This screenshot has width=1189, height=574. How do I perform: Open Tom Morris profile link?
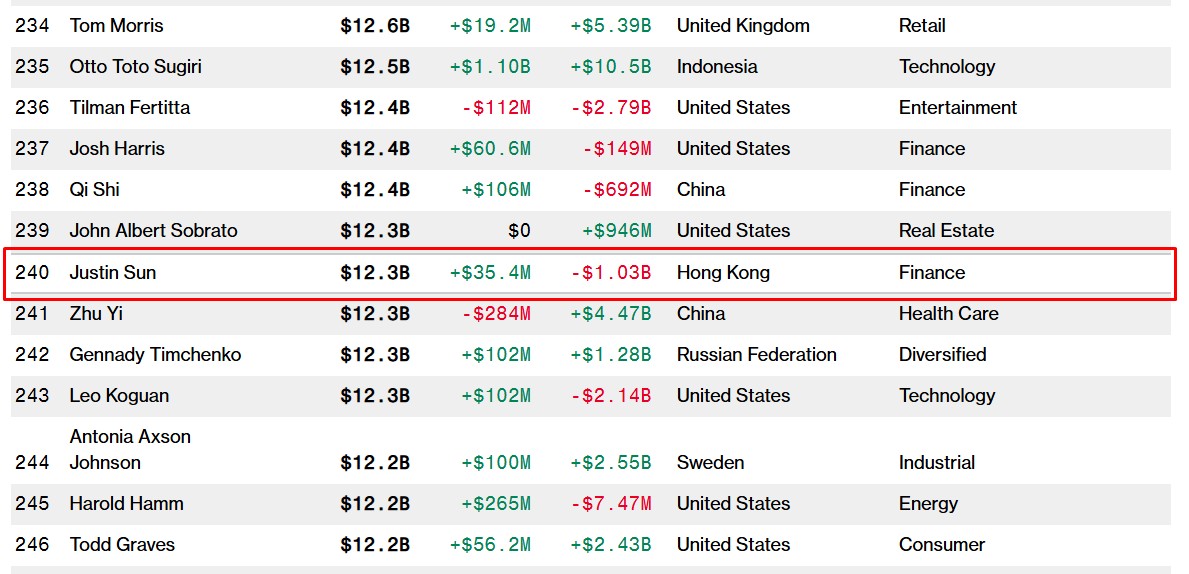click(116, 25)
